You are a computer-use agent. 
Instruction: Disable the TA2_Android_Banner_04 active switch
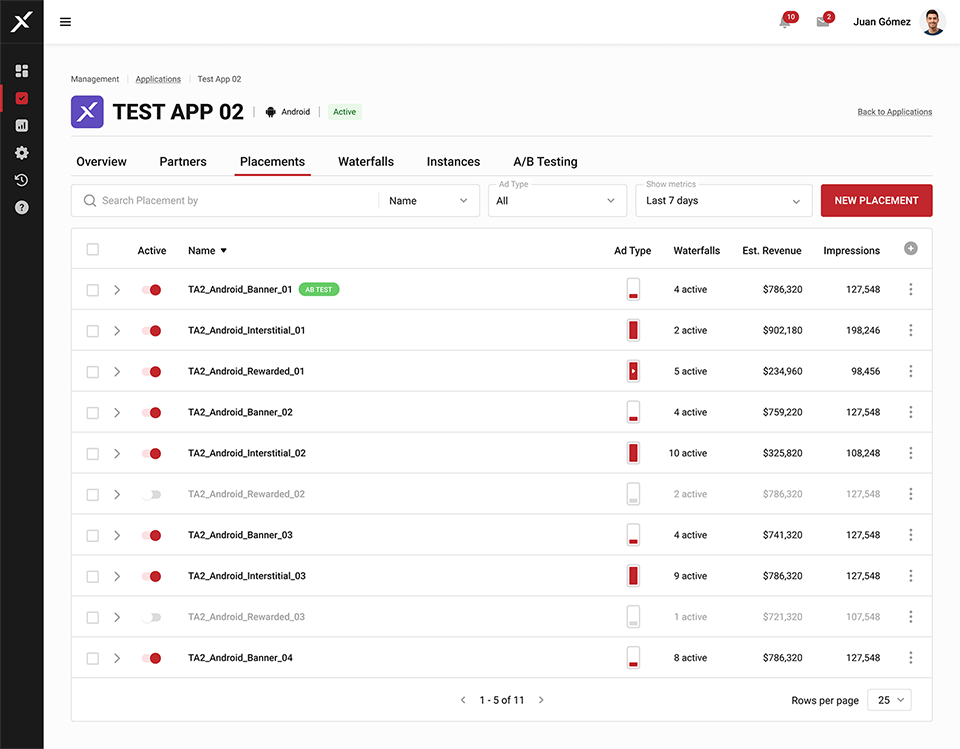pos(151,658)
